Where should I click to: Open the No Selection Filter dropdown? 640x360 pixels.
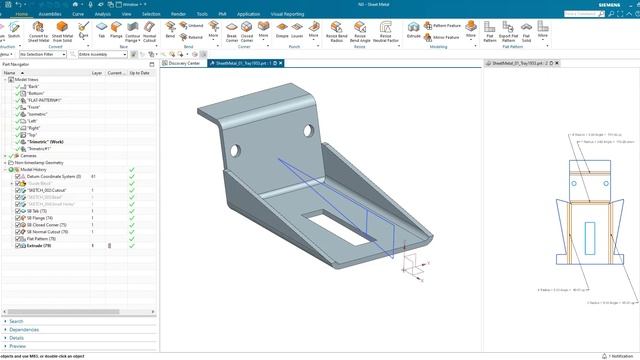[x=43, y=54]
